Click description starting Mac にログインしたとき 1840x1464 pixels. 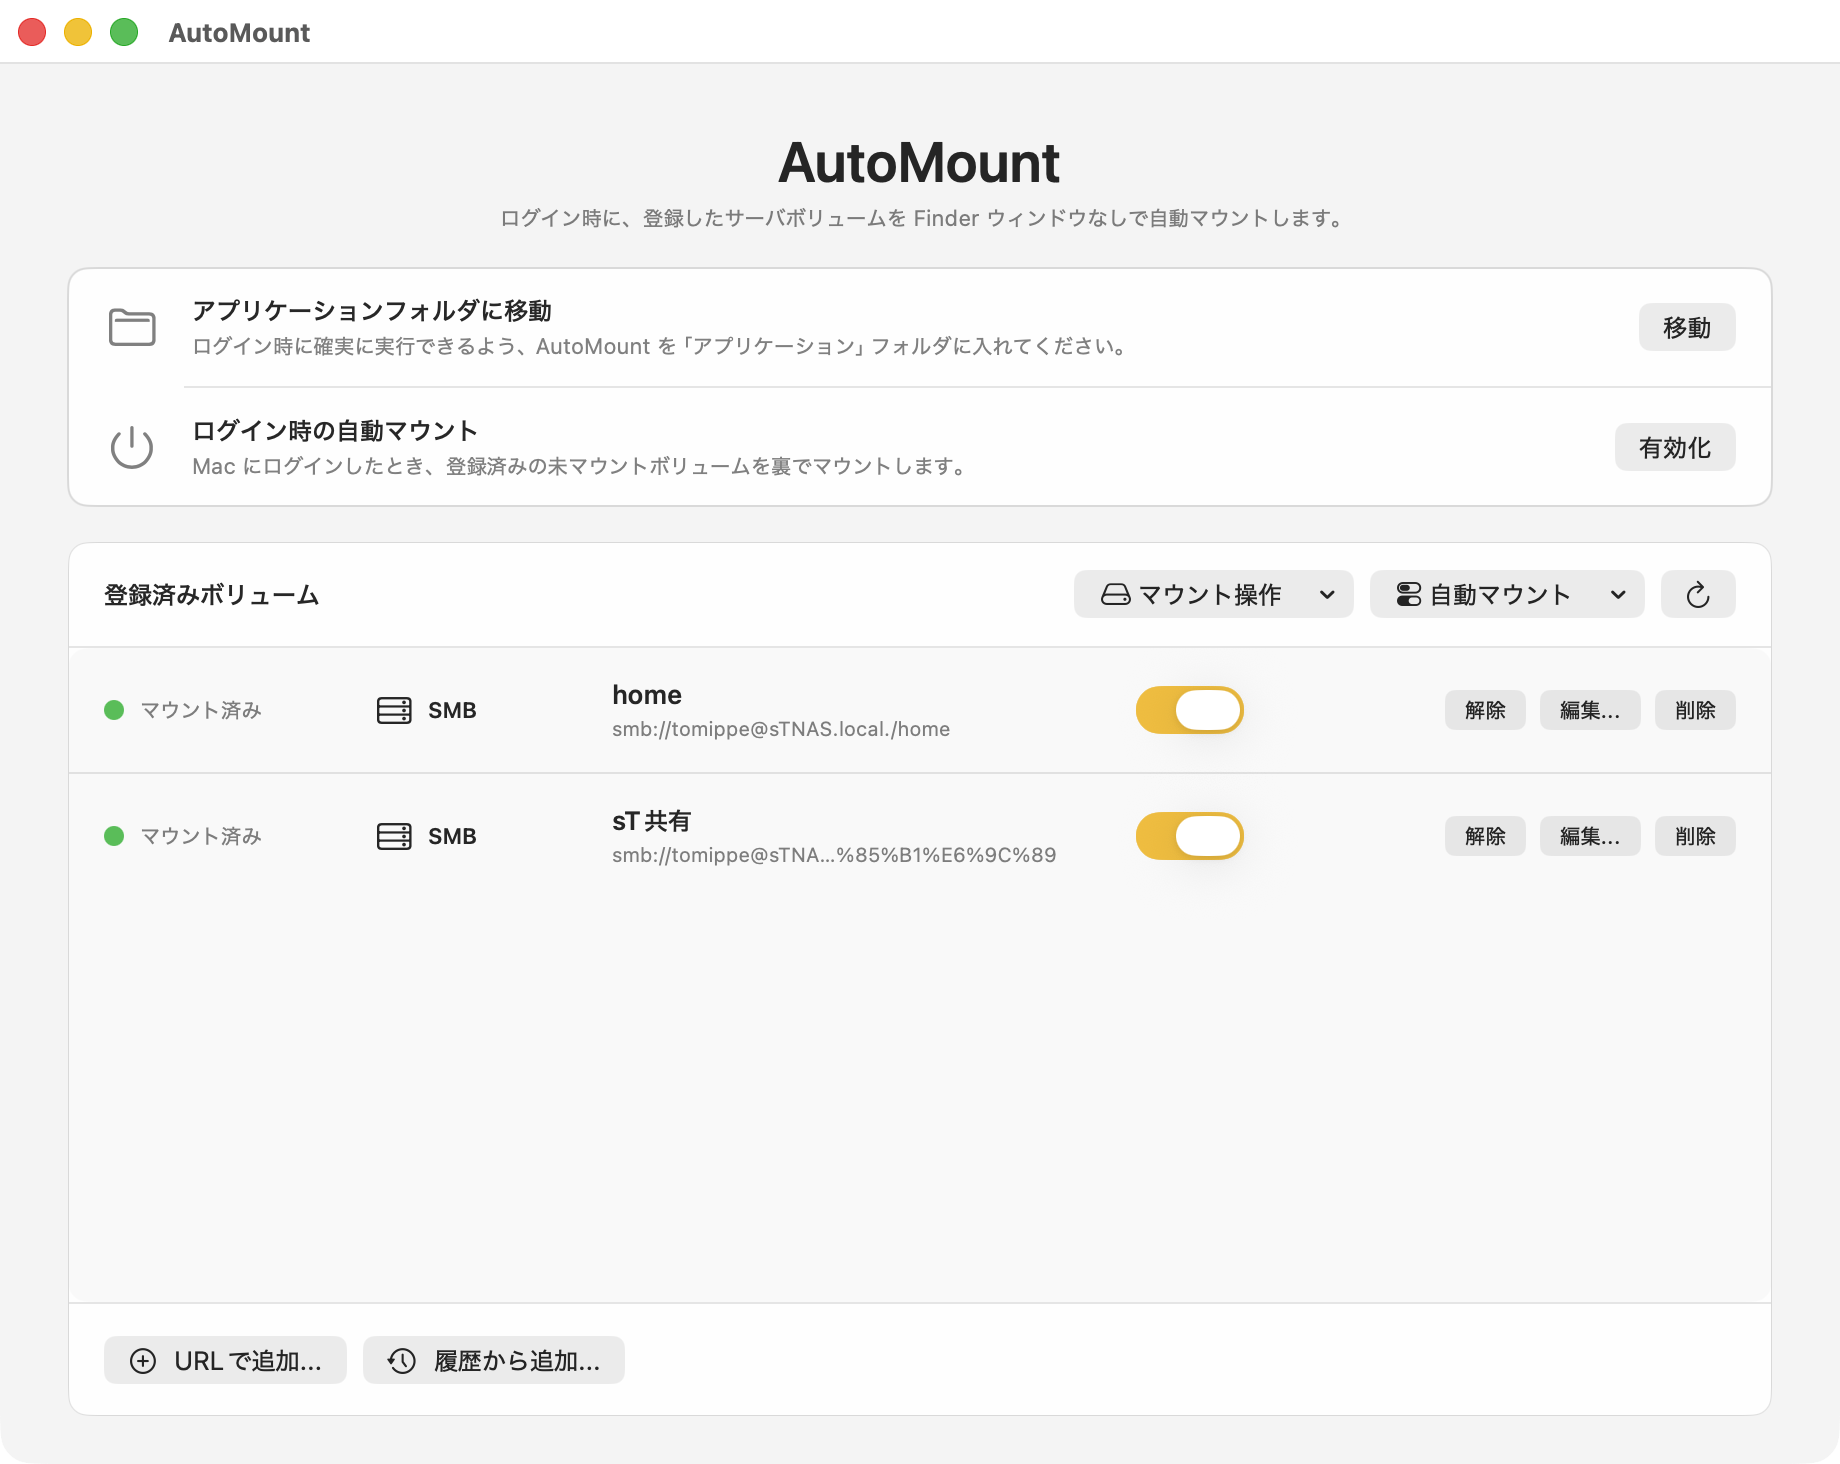pos(580,466)
